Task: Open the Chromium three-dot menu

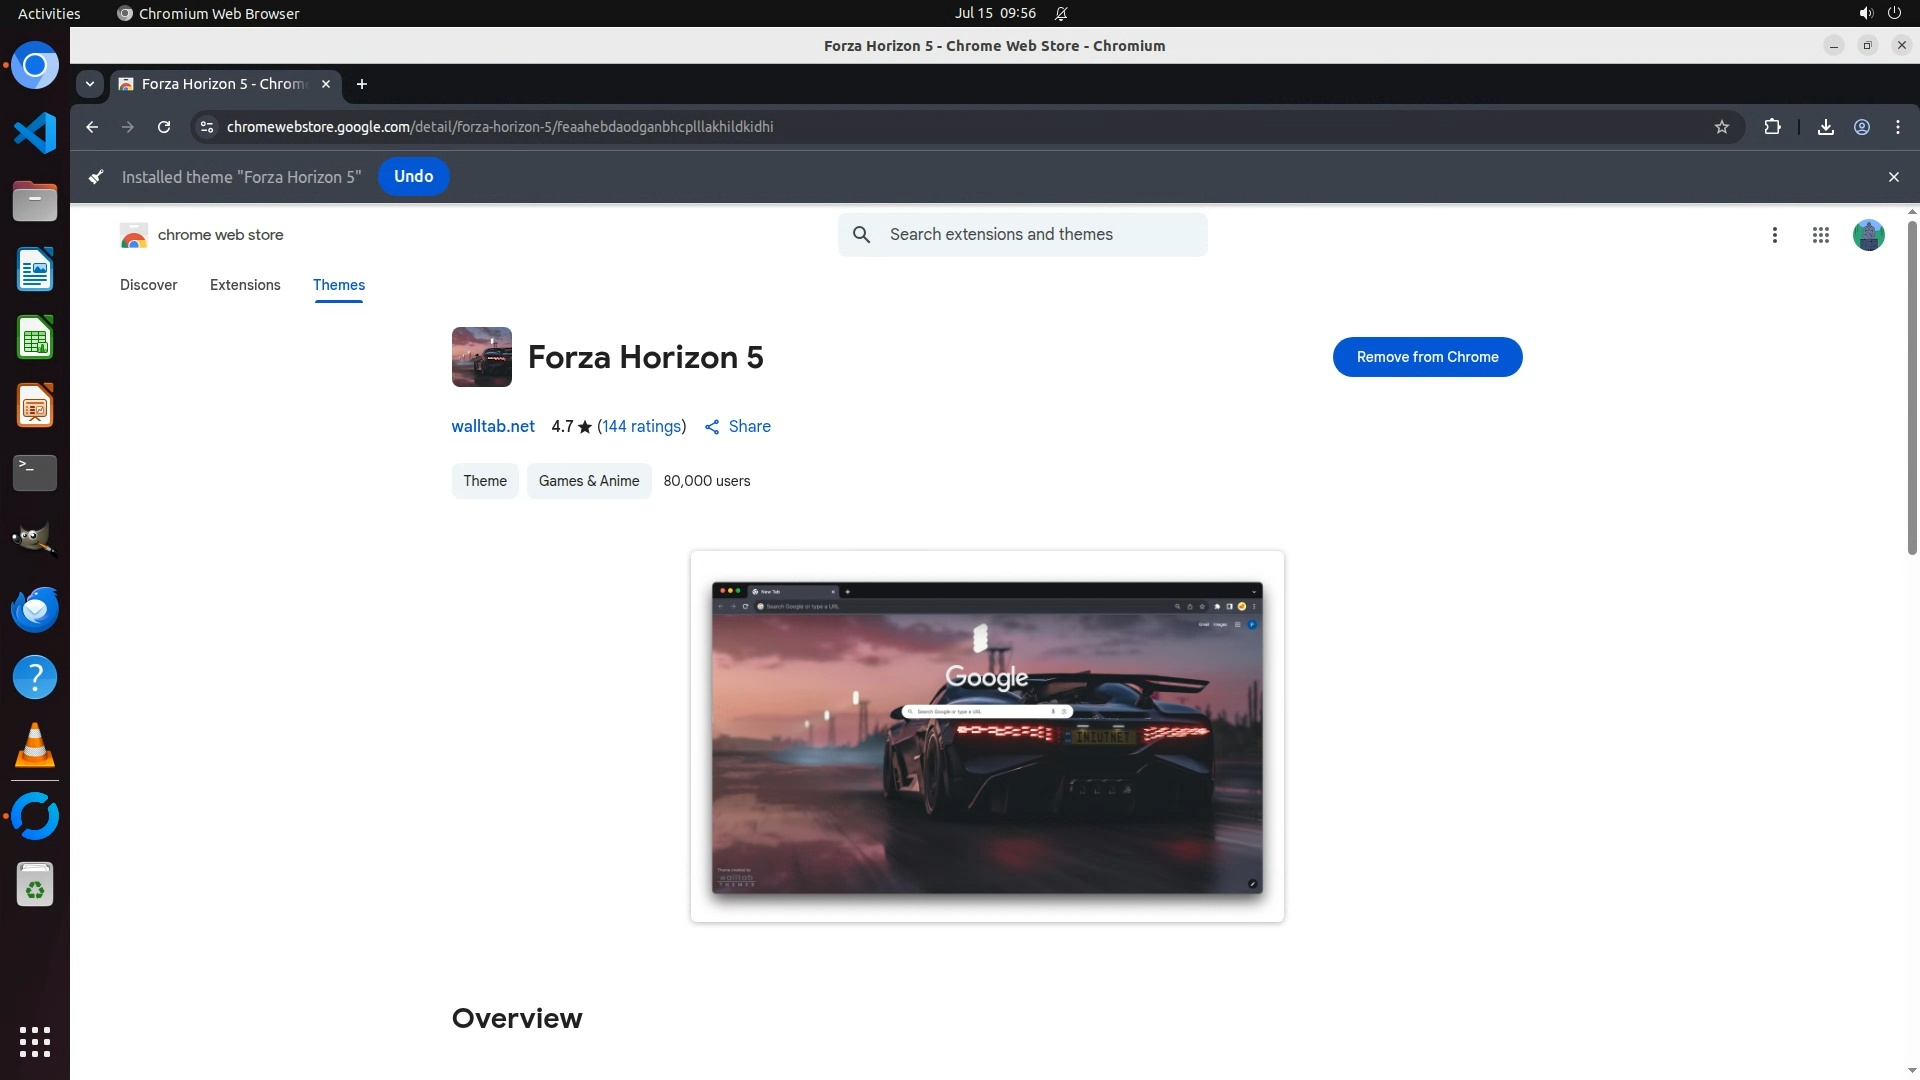Action: (1897, 127)
